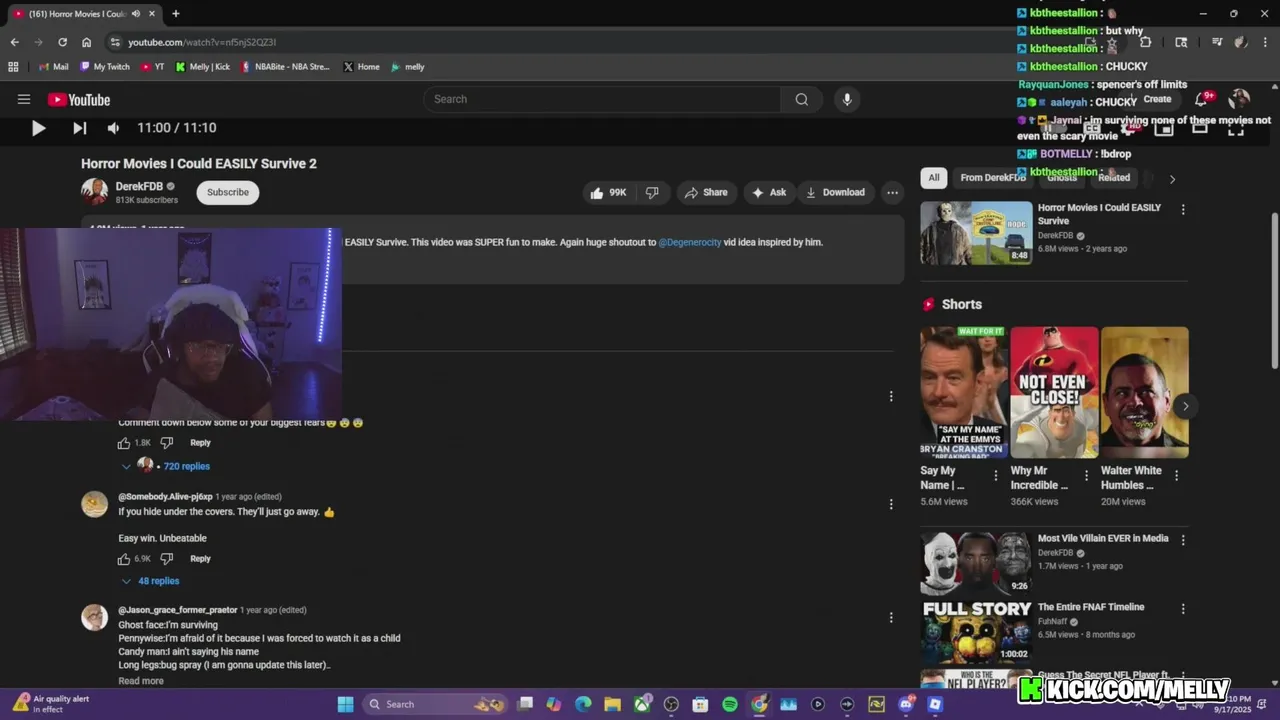This screenshot has width=1280, height=720.
Task: Click the taskbar Search box
Action: (436, 704)
